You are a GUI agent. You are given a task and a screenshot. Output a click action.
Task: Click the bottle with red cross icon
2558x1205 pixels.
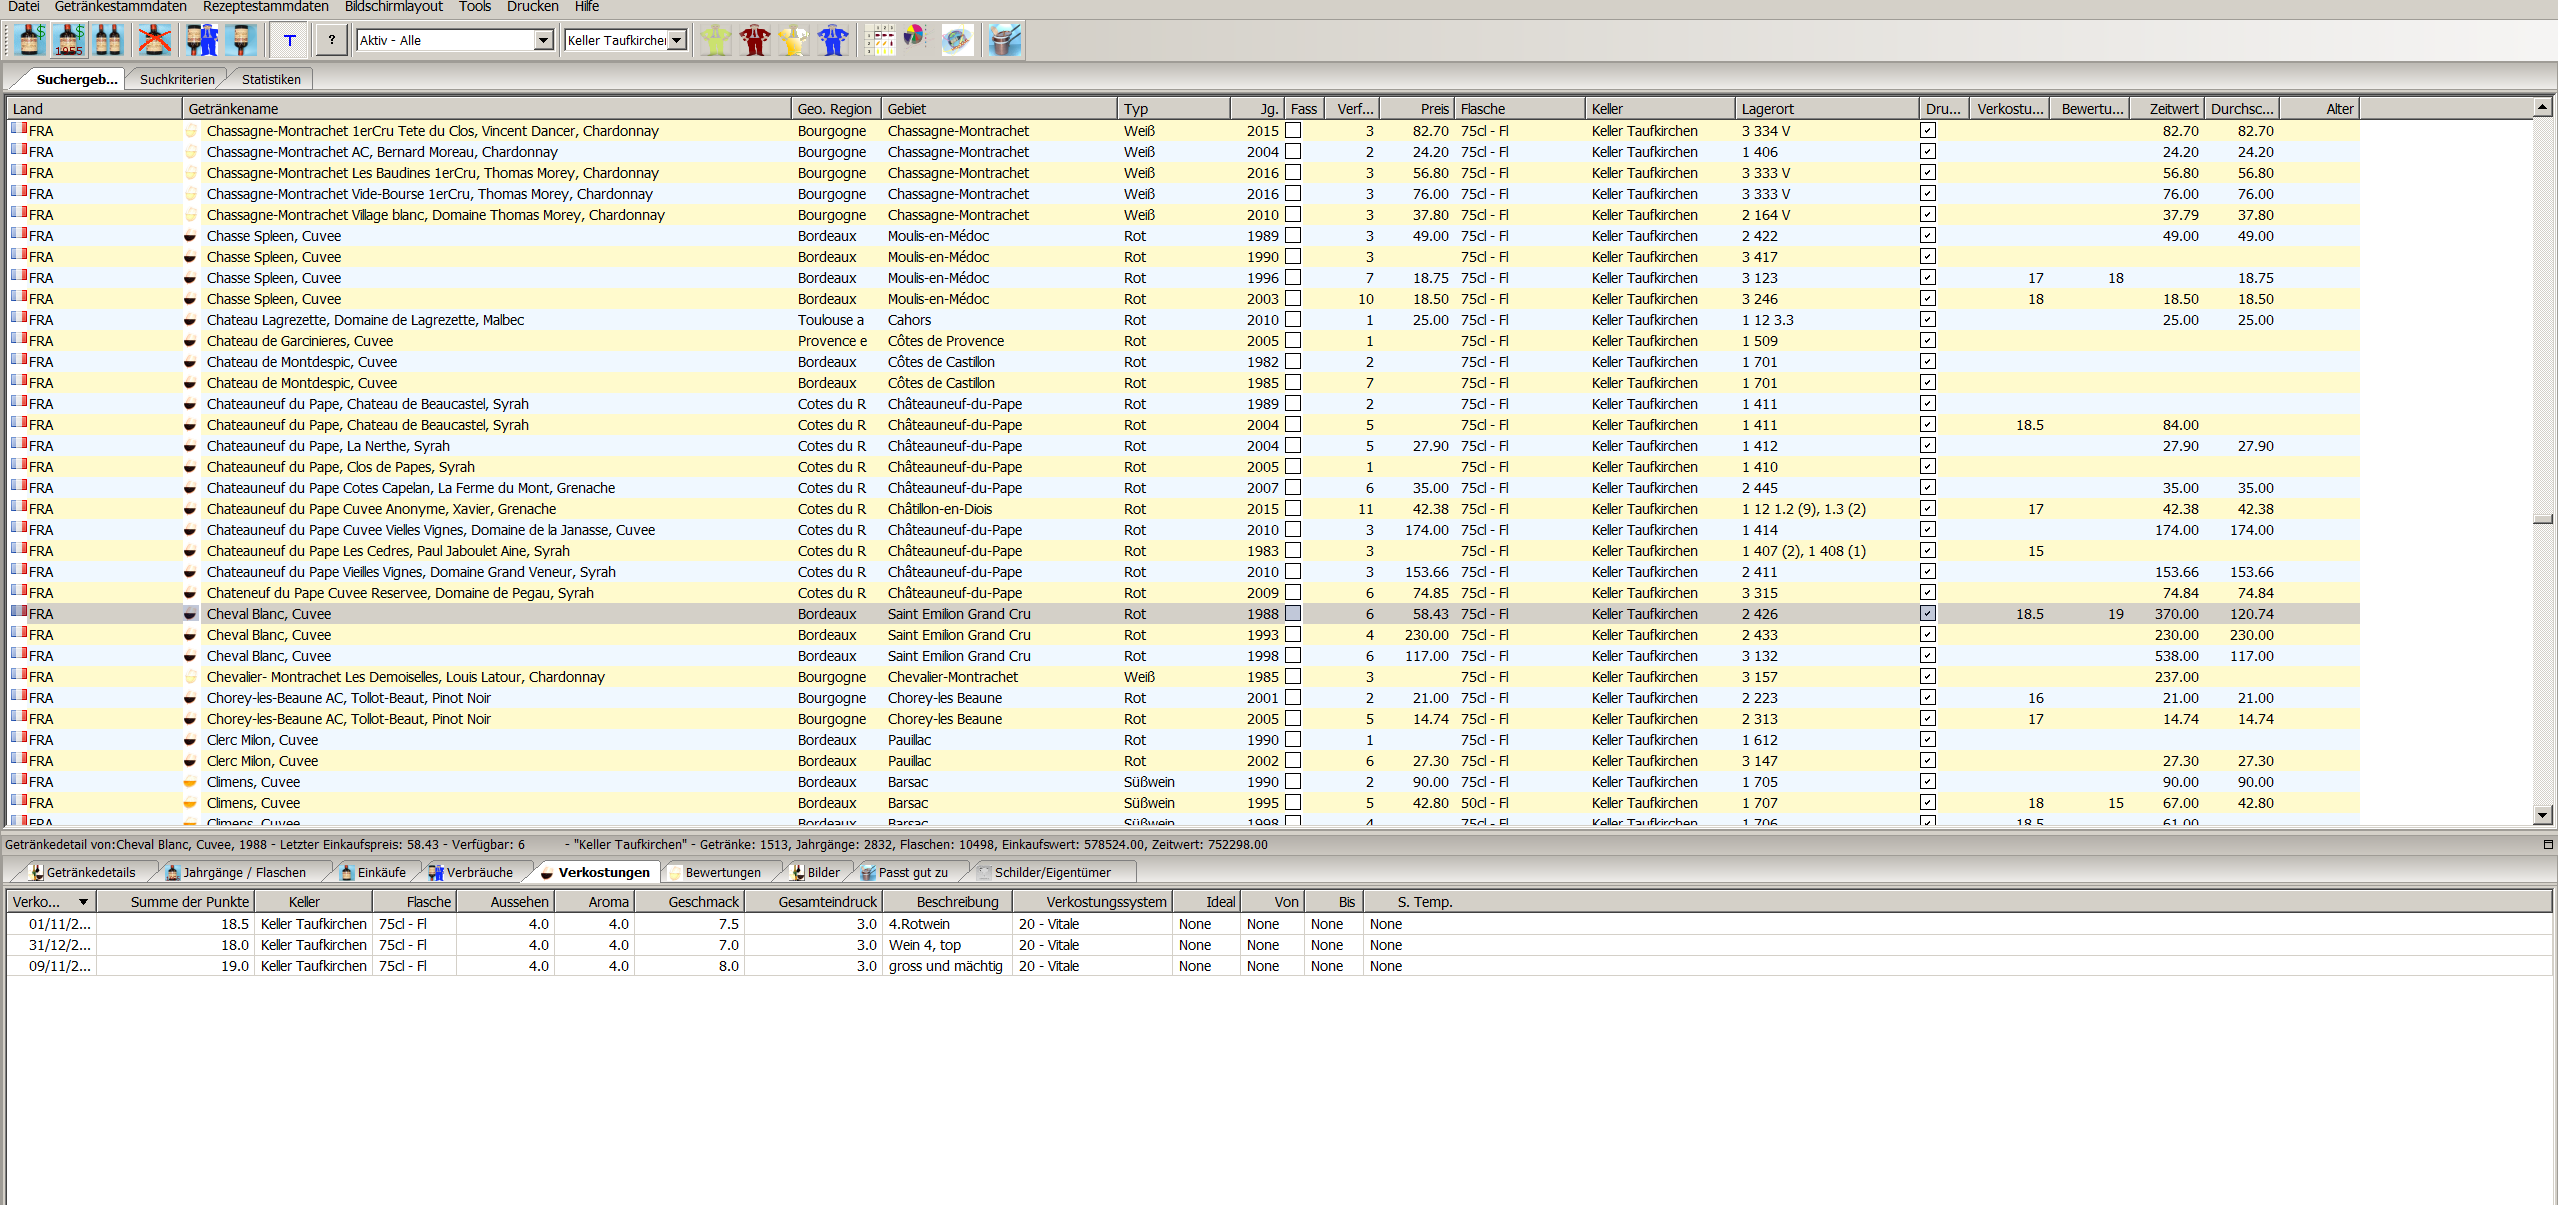click(154, 40)
